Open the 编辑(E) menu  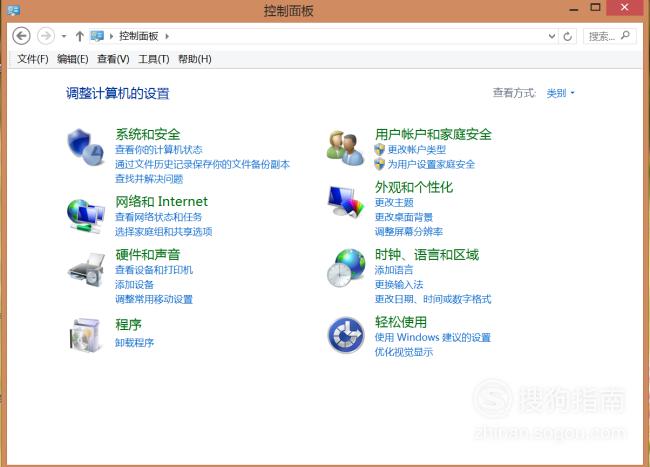tap(73, 59)
